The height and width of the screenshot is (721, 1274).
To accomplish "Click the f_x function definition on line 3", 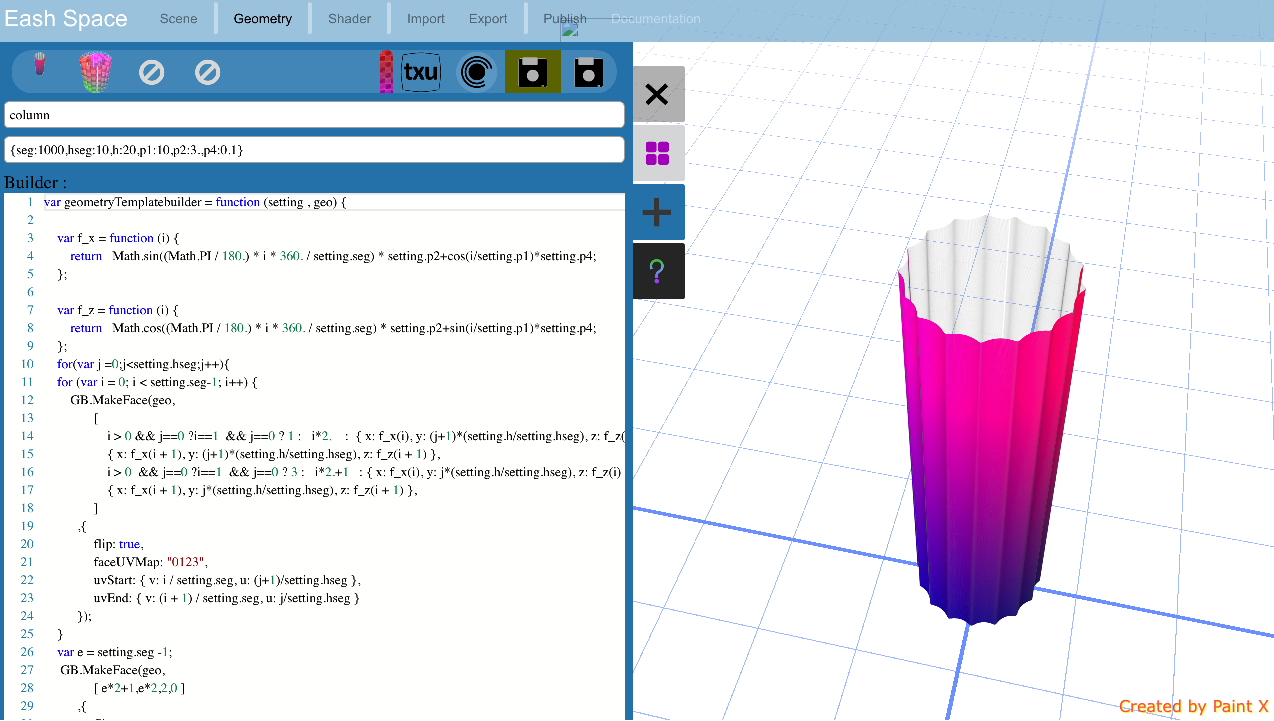I will (118, 238).
